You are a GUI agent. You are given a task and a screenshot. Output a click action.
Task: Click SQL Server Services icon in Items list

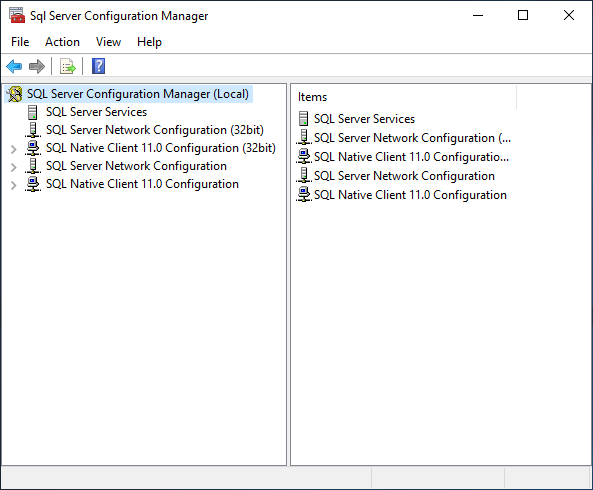pyautogui.click(x=303, y=119)
